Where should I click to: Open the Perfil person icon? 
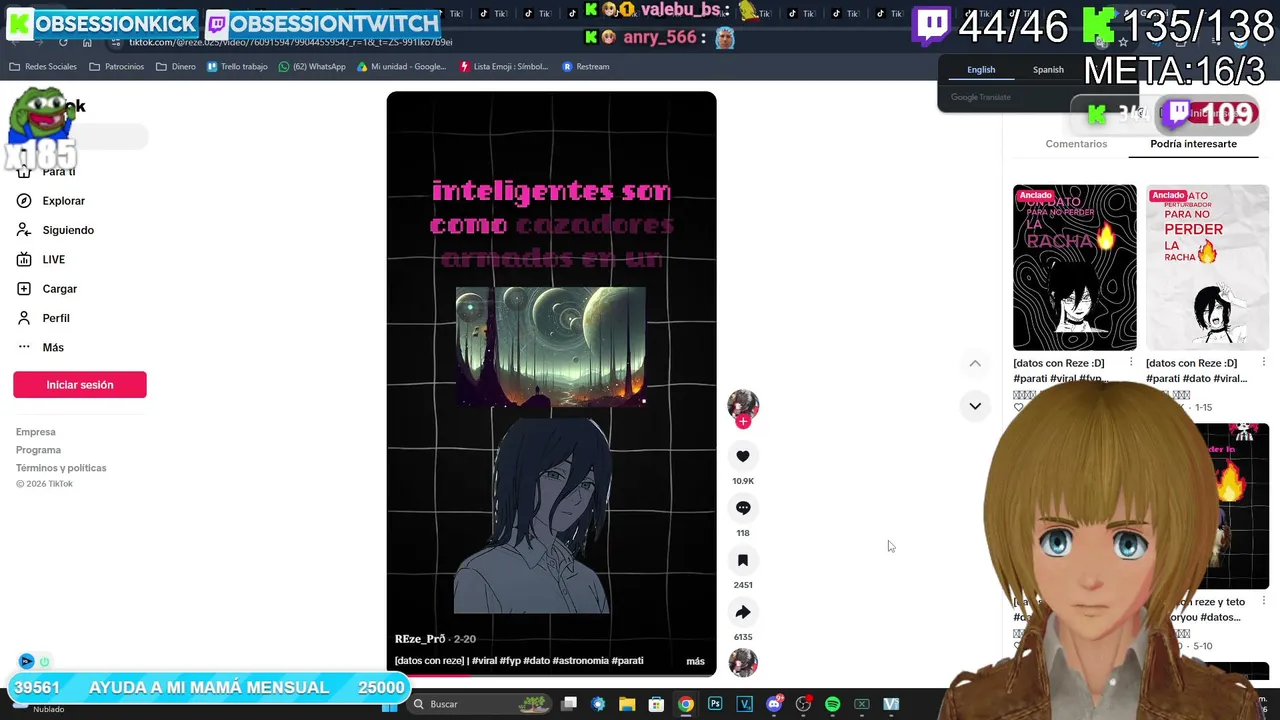24,318
